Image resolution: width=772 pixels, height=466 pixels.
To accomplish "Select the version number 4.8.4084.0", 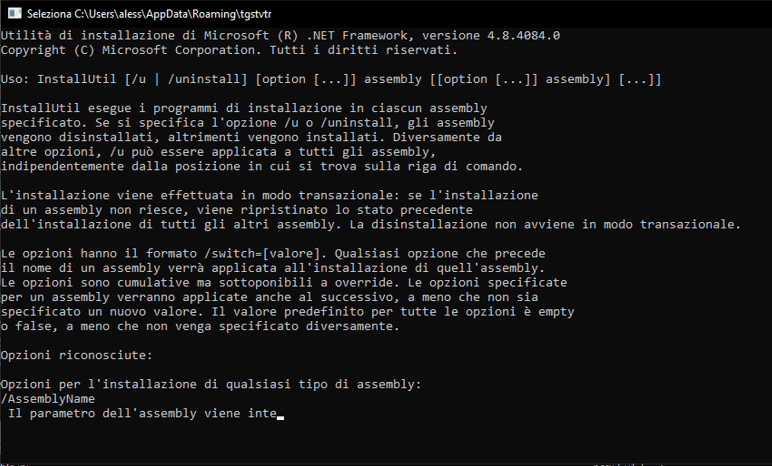I will pyautogui.click(x=523, y=35).
